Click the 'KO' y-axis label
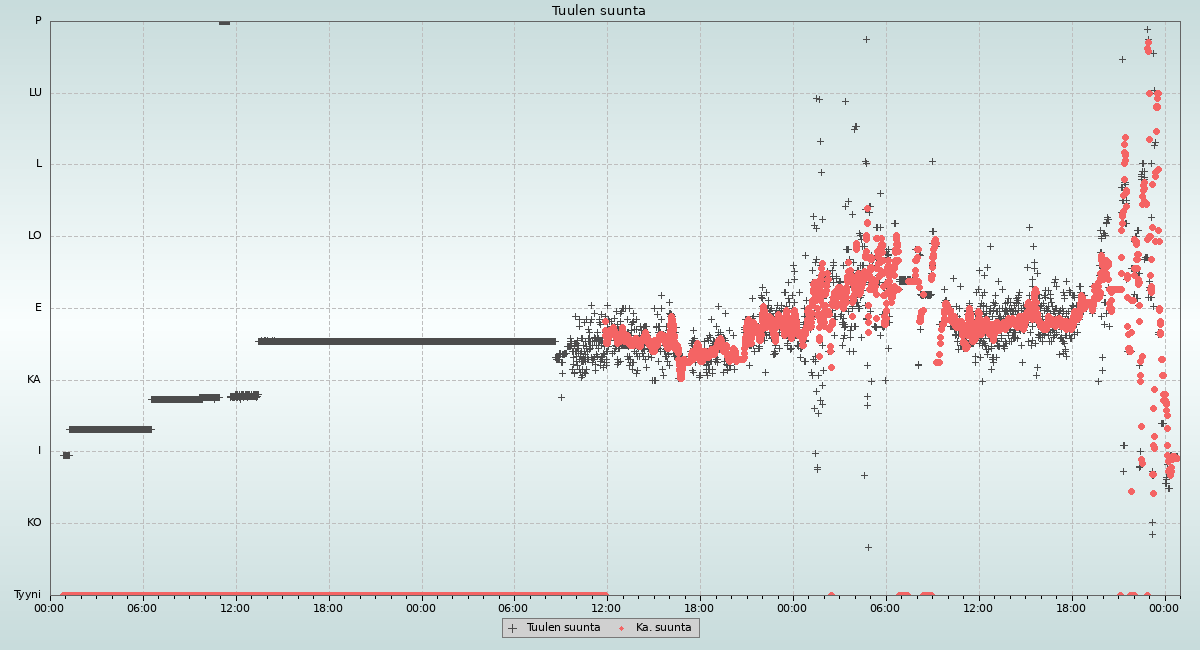 click(x=34, y=523)
